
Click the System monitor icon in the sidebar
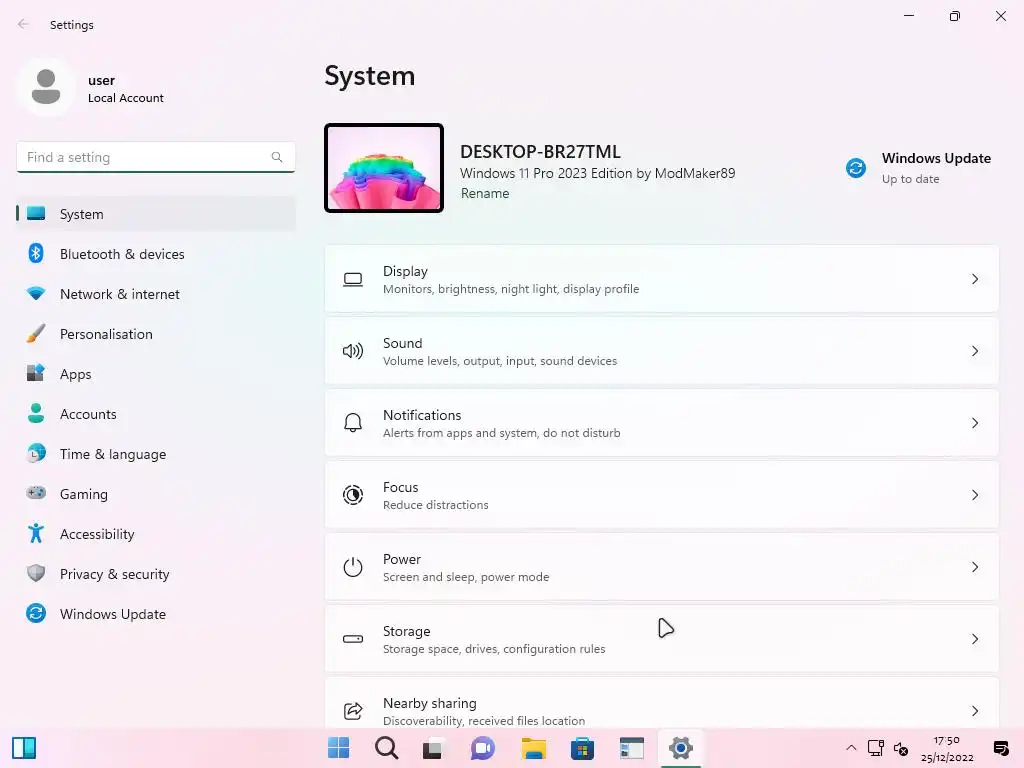coord(36,214)
